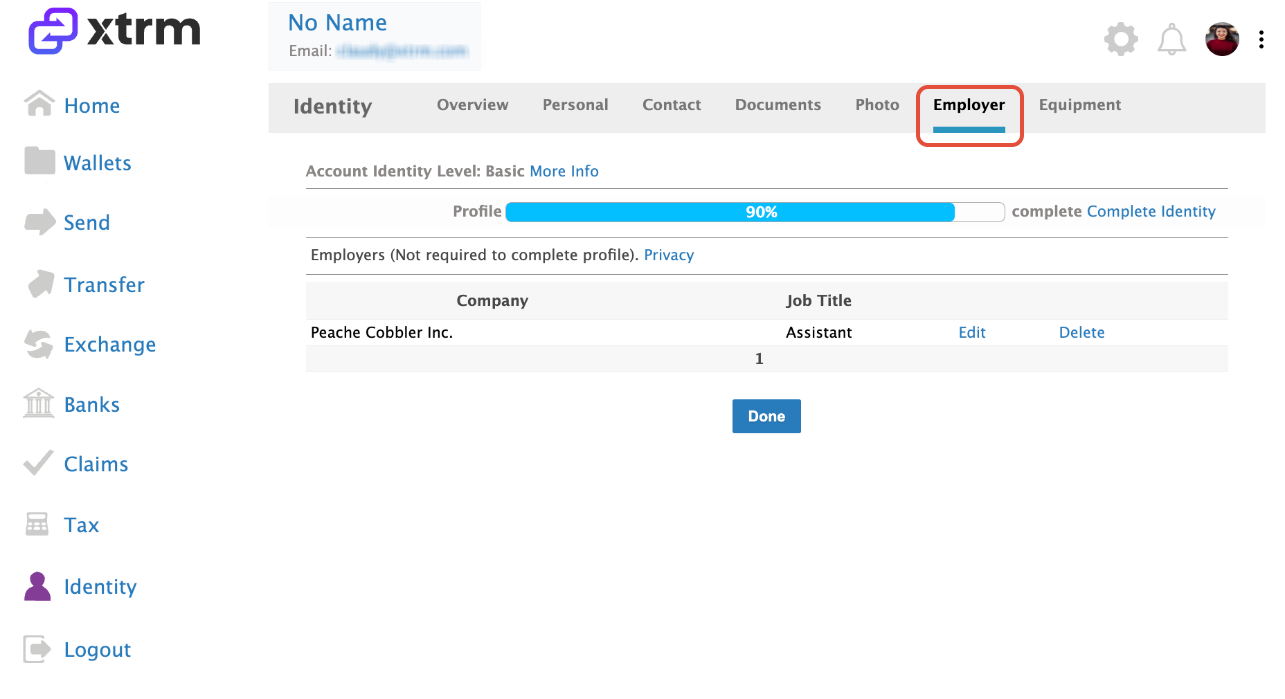Click the Banks building icon

[x=39, y=404]
